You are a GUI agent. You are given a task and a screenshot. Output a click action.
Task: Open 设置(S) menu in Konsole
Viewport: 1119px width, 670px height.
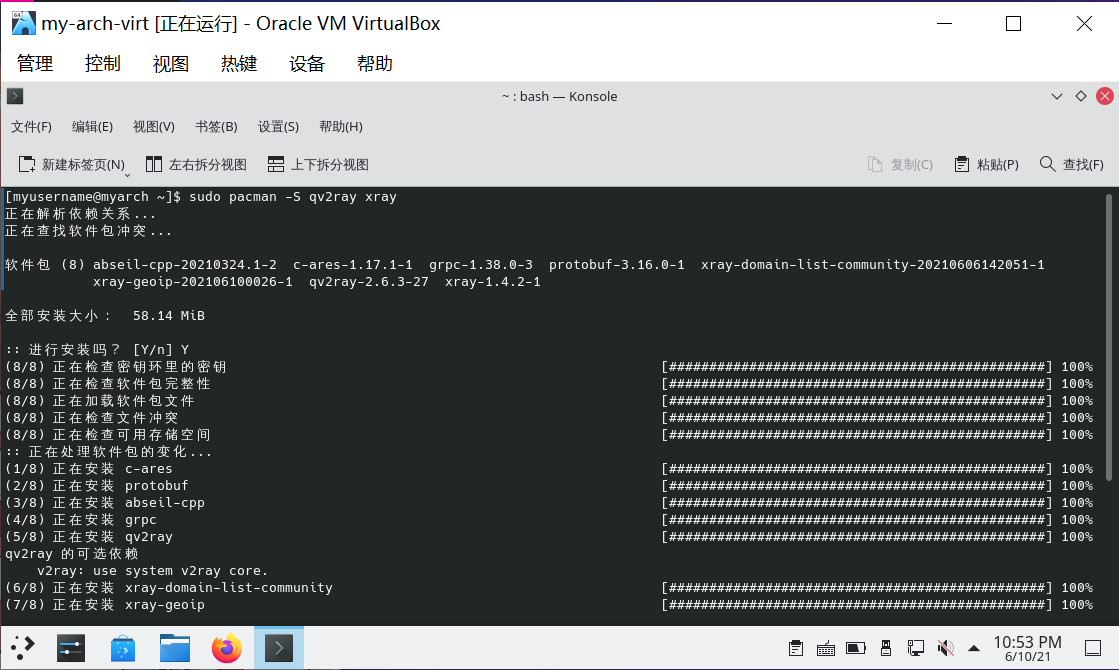click(x=278, y=127)
